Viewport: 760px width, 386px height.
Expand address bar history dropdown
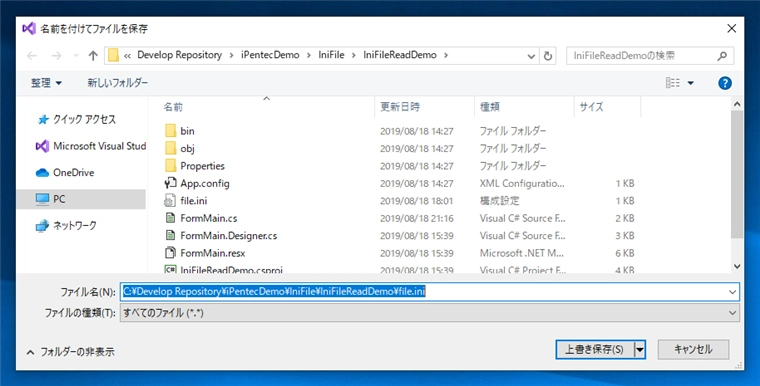click(x=531, y=56)
